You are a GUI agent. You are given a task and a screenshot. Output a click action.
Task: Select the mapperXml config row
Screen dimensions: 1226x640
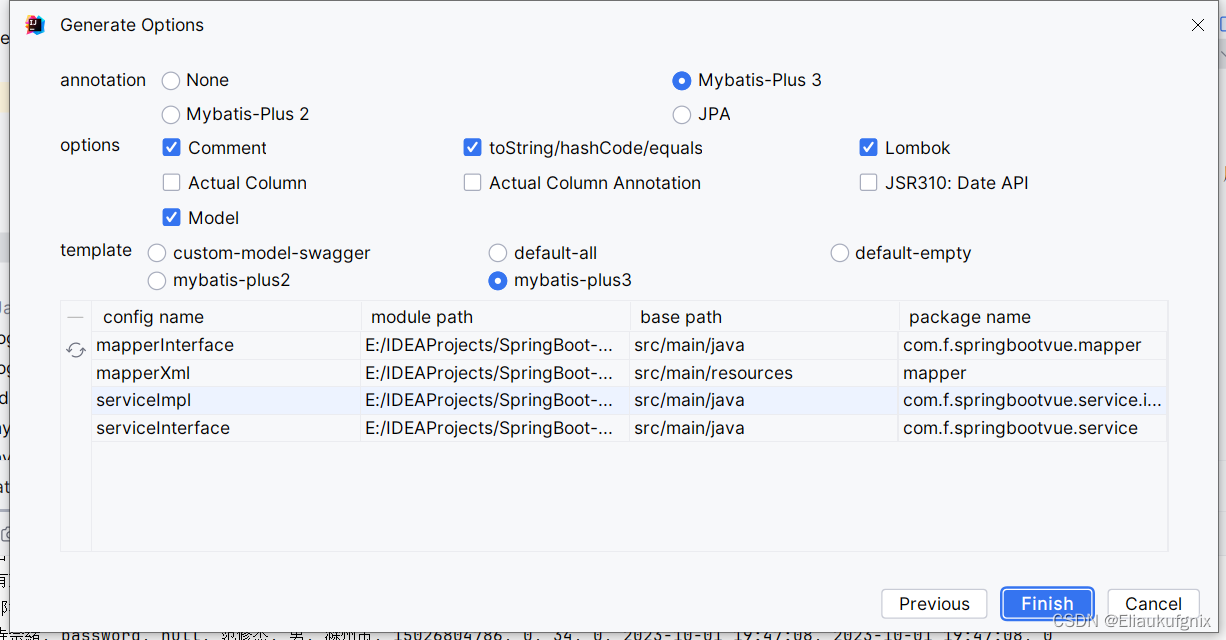pos(629,373)
